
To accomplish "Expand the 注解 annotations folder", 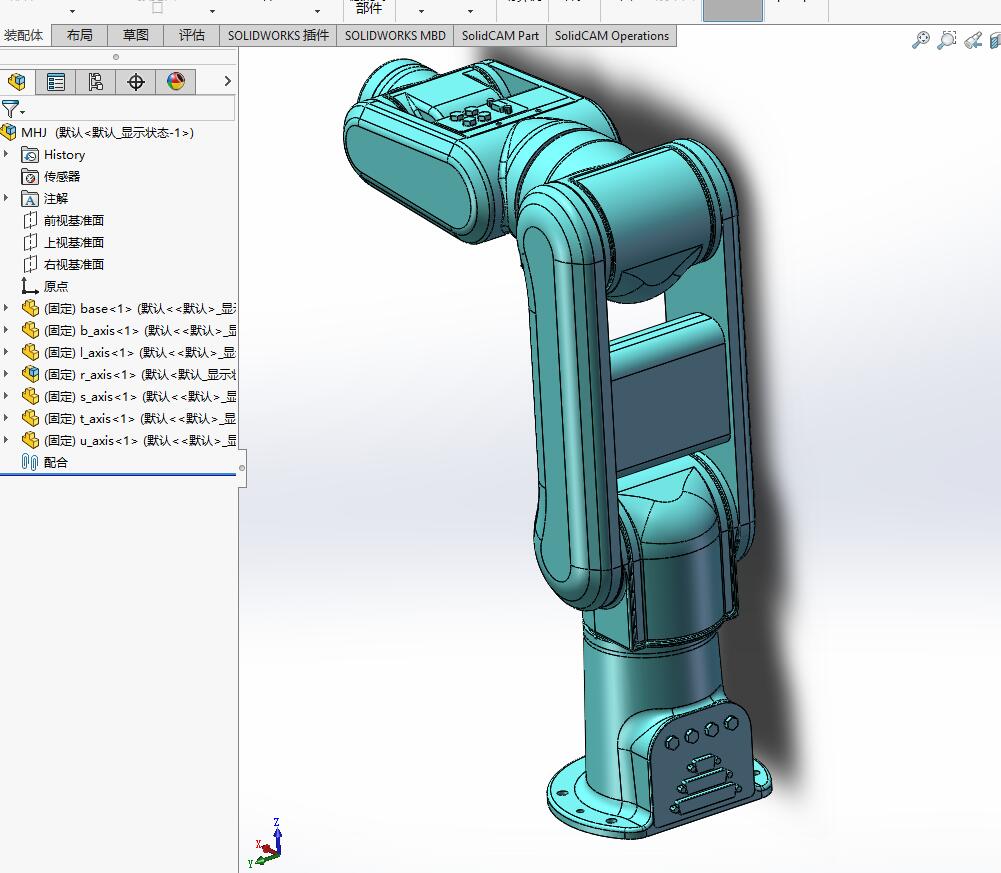I will pos(6,198).
